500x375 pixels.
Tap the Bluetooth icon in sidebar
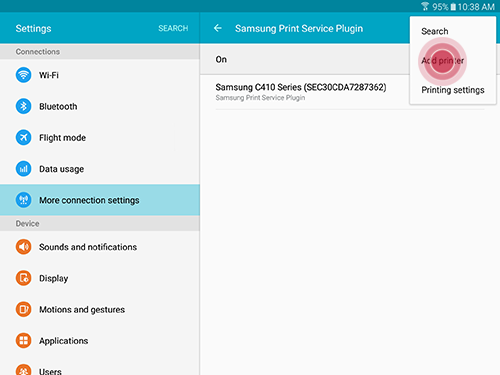(23, 106)
